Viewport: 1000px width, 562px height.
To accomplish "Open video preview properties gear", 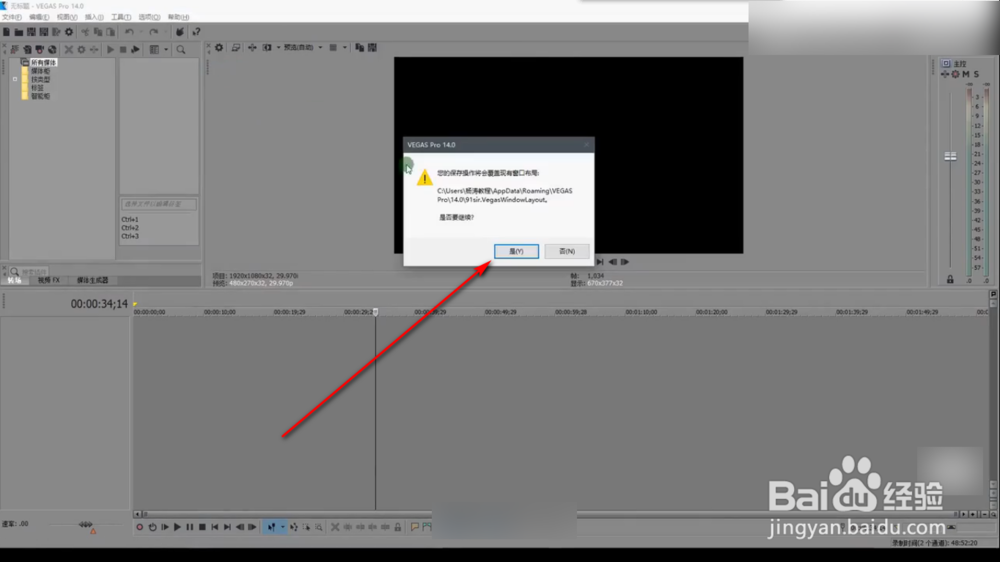I will [219, 47].
